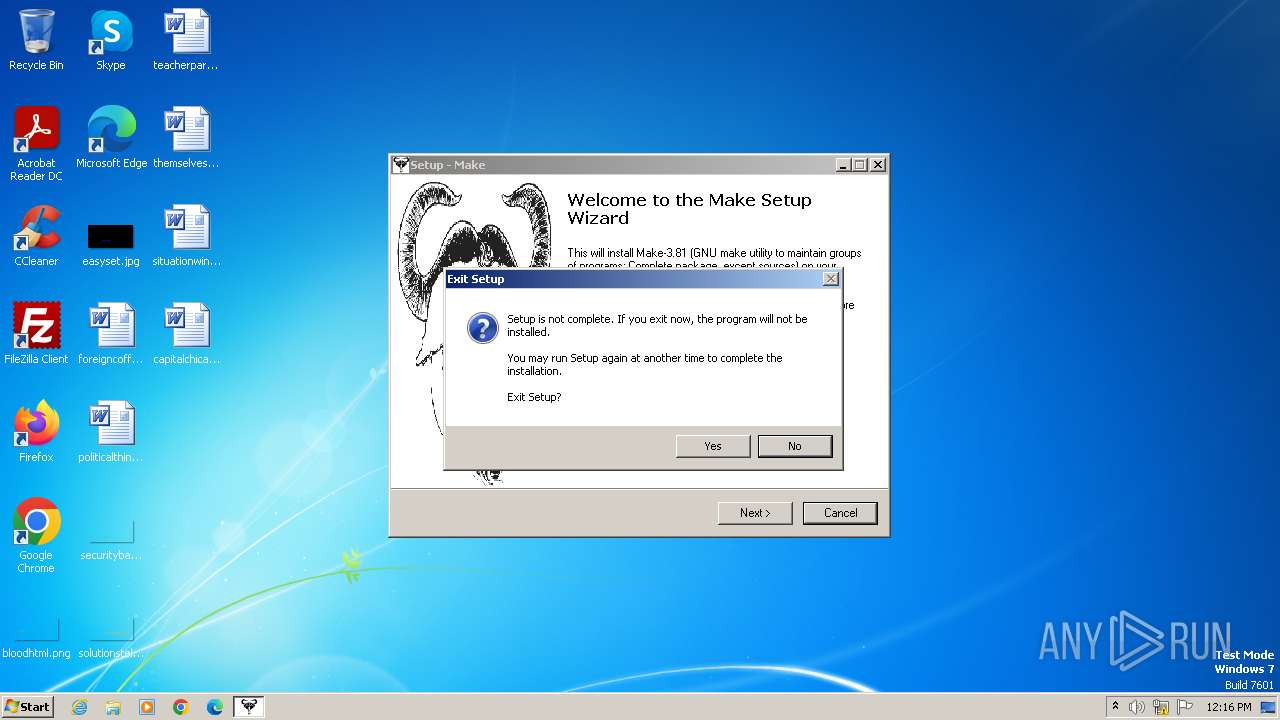This screenshot has height=720, width=1280.
Task: Open media player from taskbar
Action: point(147,707)
